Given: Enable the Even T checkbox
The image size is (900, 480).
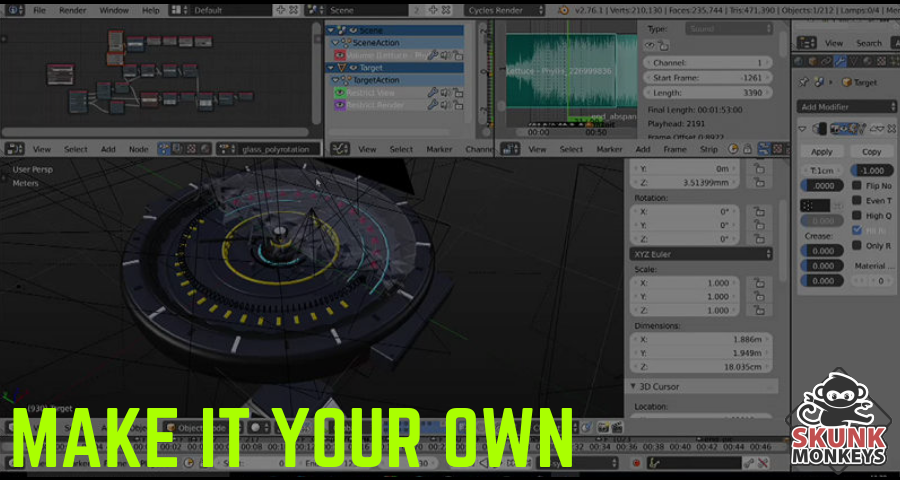Looking at the screenshot, I should [857, 200].
